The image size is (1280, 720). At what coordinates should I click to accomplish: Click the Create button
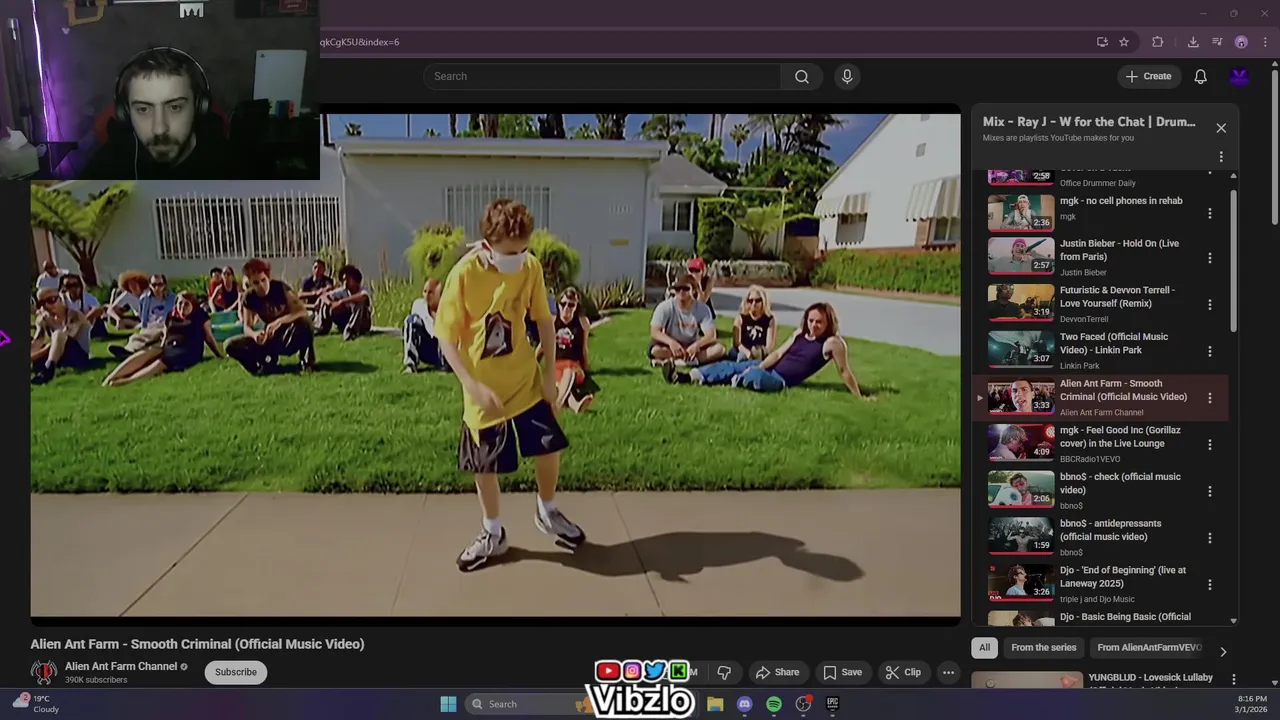(1148, 76)
